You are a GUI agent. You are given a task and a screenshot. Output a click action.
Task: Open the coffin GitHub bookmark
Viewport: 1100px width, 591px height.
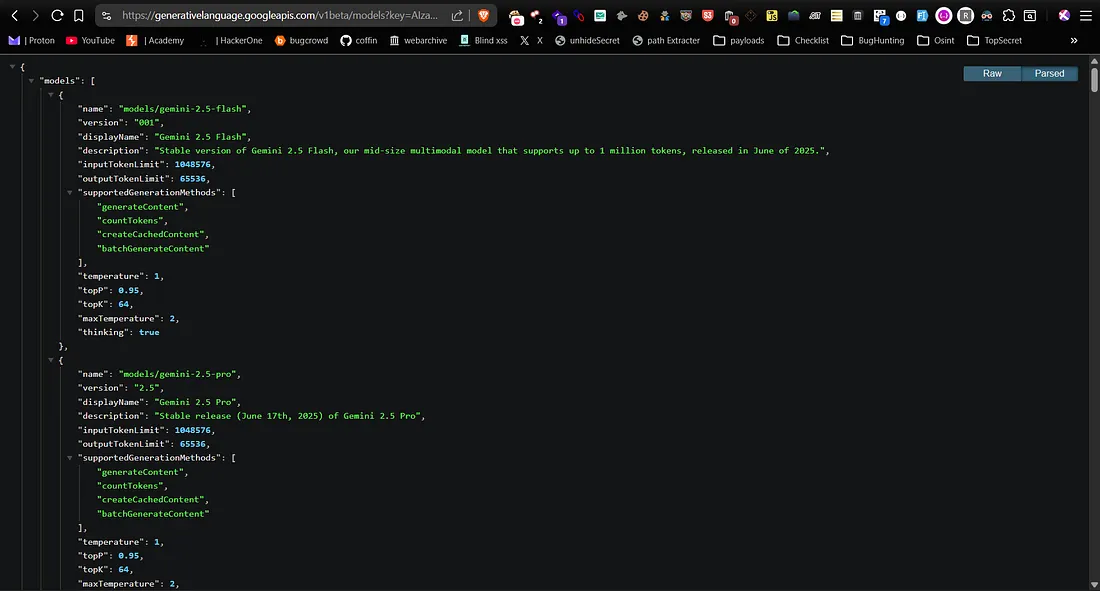(x=358, y=41)
